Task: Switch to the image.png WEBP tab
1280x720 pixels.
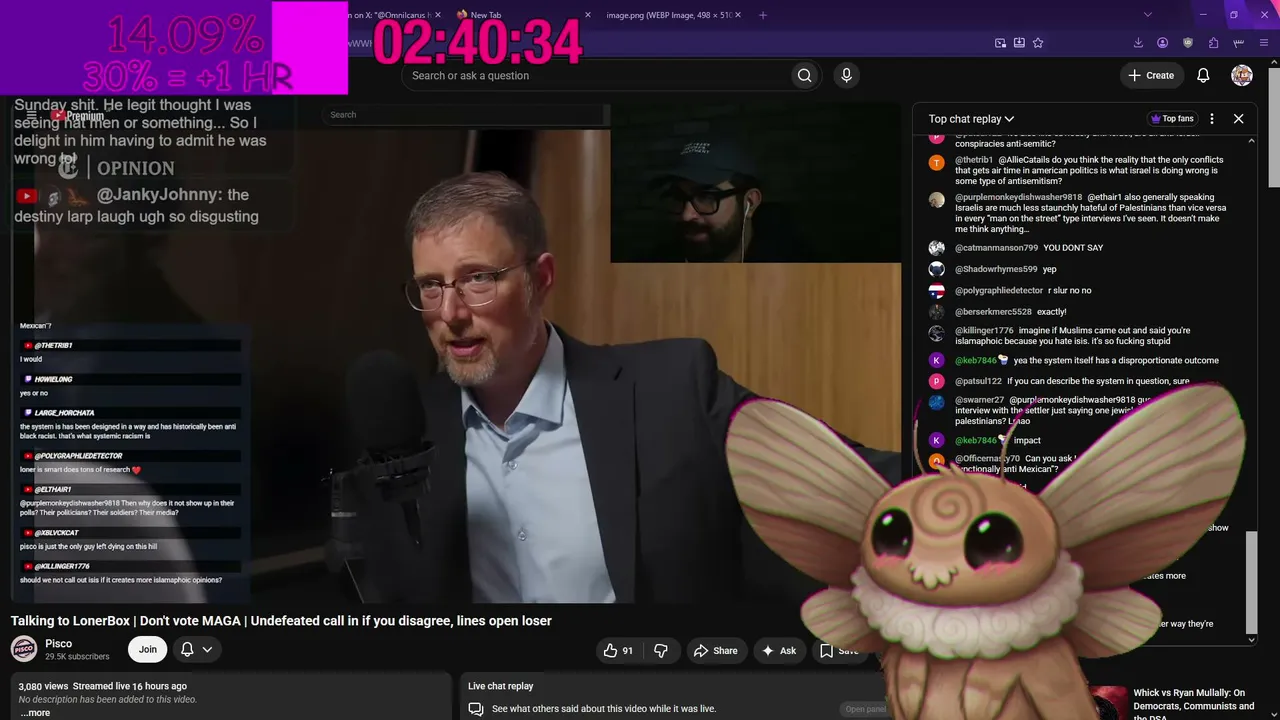Action: [x=672, y=15]
